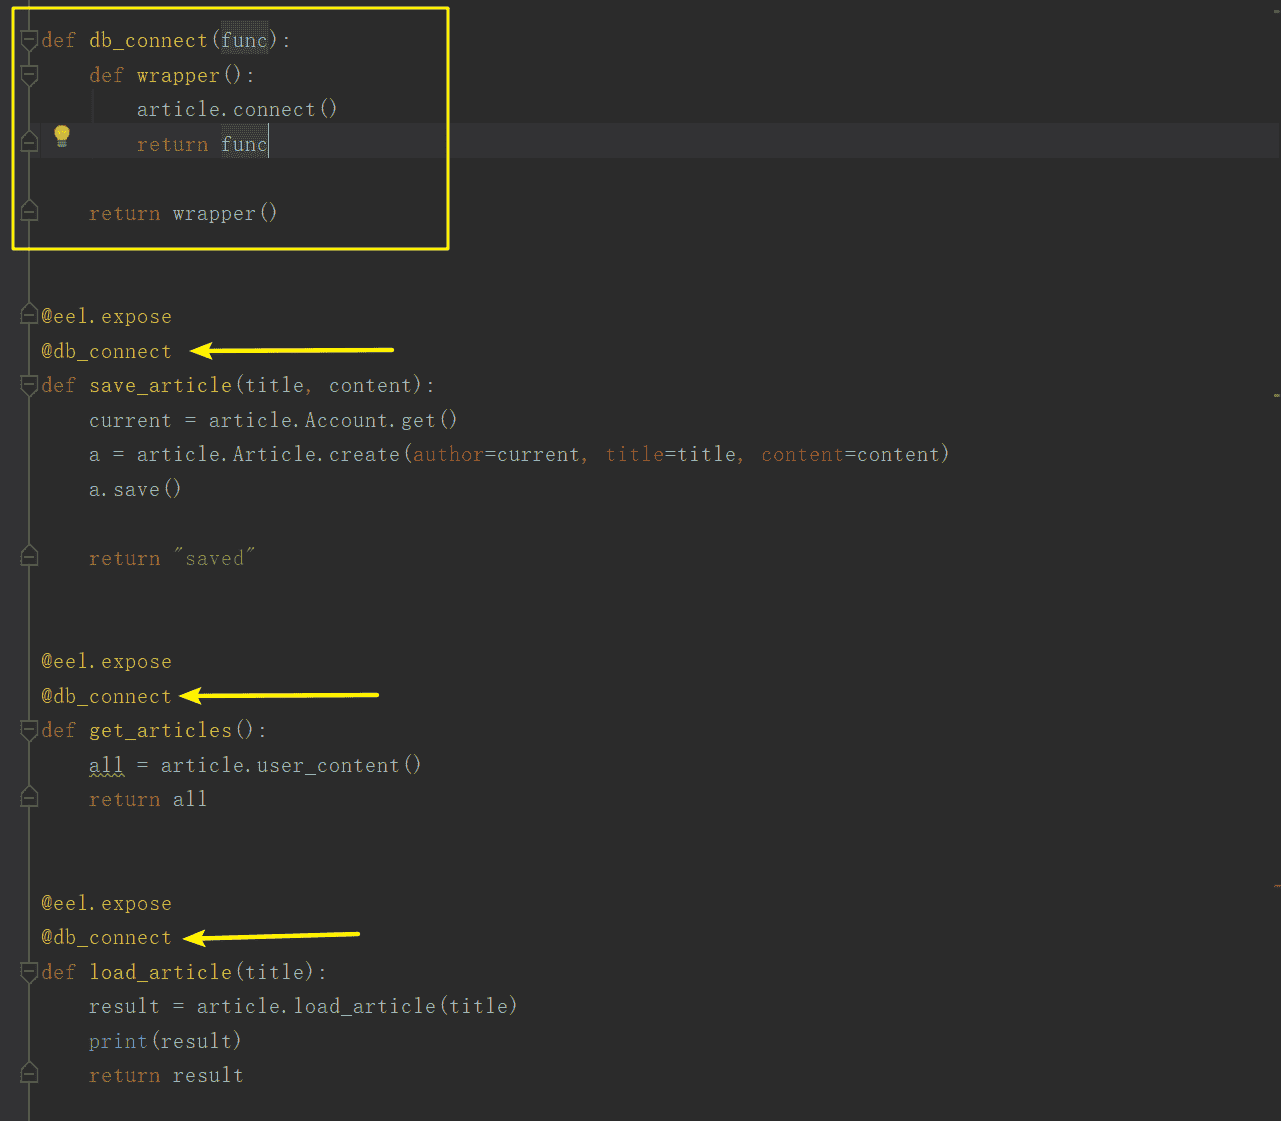The width and height of the screenshot is (1281, 1121).
Task: Click fold end marker beside 'return all'
Action: [x=29, y=799]
